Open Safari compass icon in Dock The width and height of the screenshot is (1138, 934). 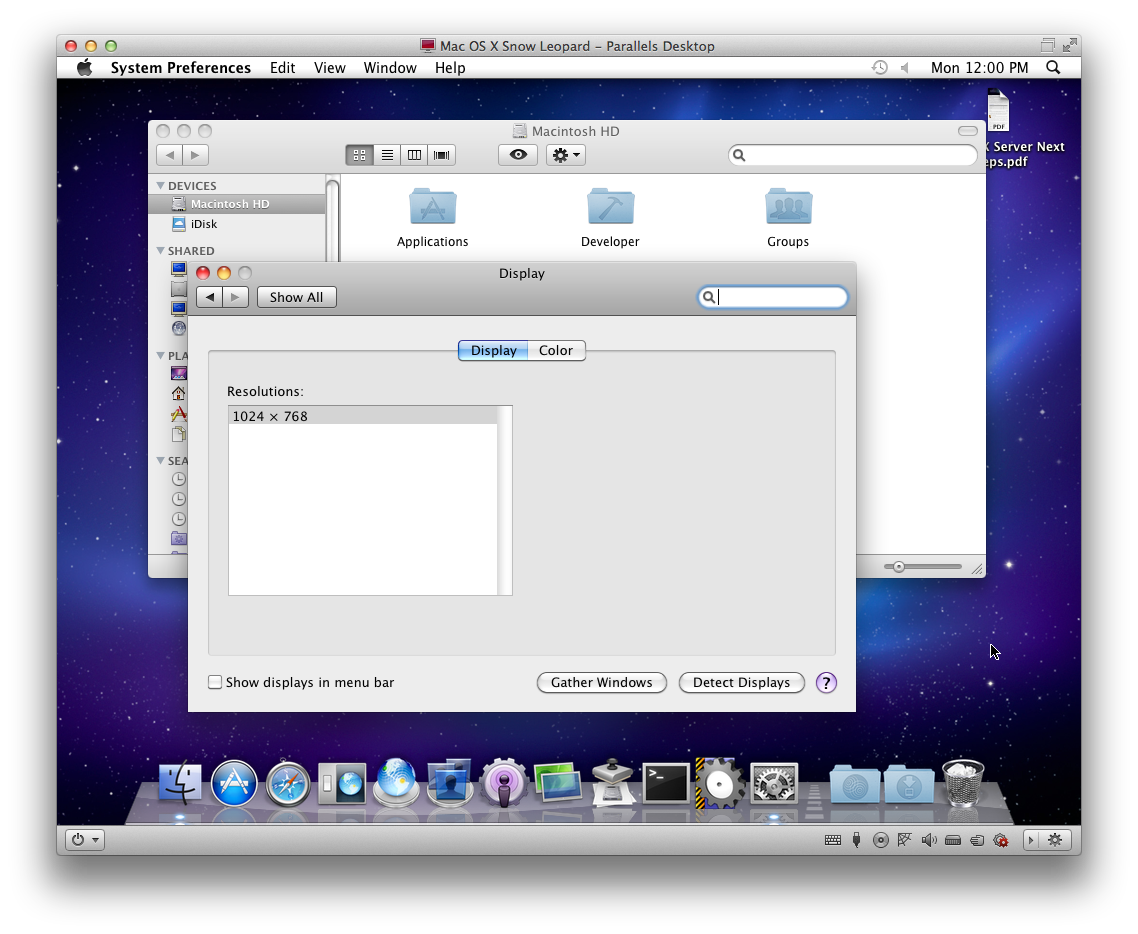[287, 784]
